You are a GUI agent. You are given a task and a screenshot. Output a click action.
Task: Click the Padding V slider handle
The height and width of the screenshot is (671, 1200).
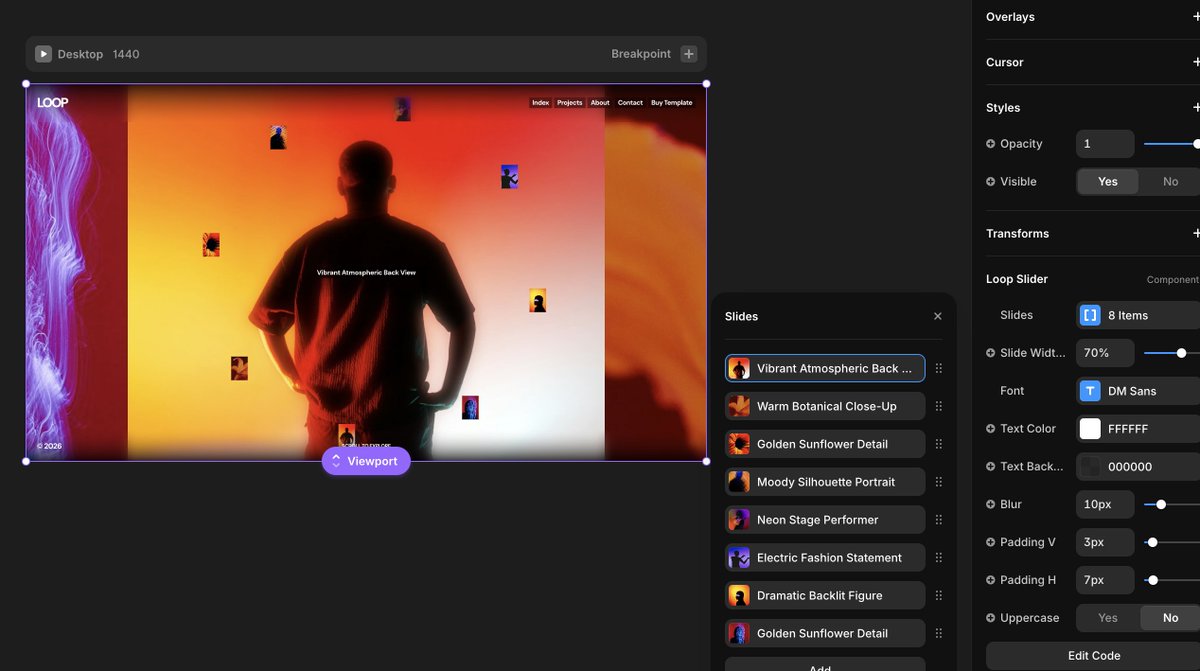click(x=1152, y=543)
